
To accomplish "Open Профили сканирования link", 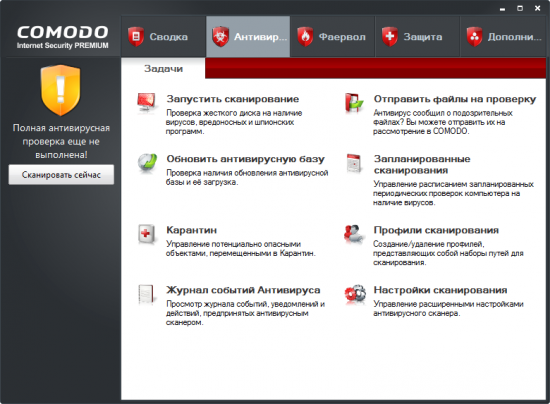I will point(436,230).
